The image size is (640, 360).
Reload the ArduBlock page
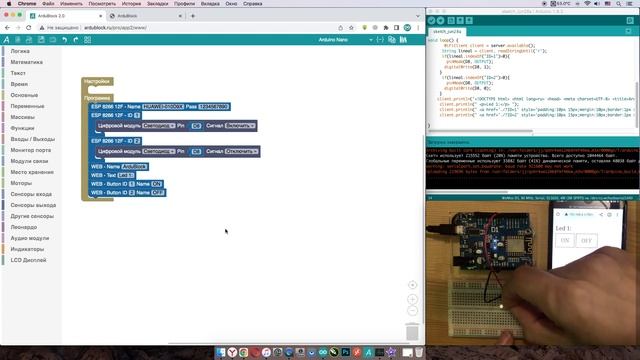point(29,28)
